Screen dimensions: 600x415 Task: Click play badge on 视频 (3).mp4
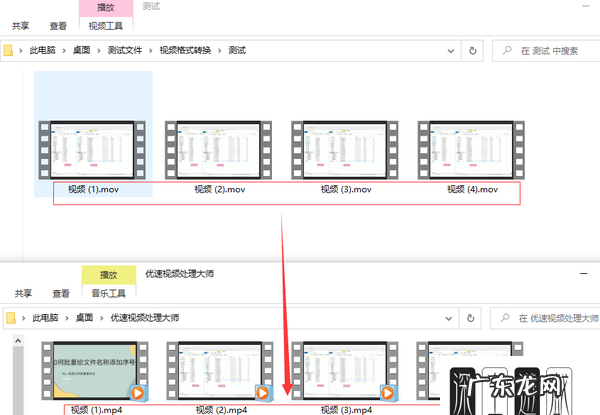coord(388,393)
